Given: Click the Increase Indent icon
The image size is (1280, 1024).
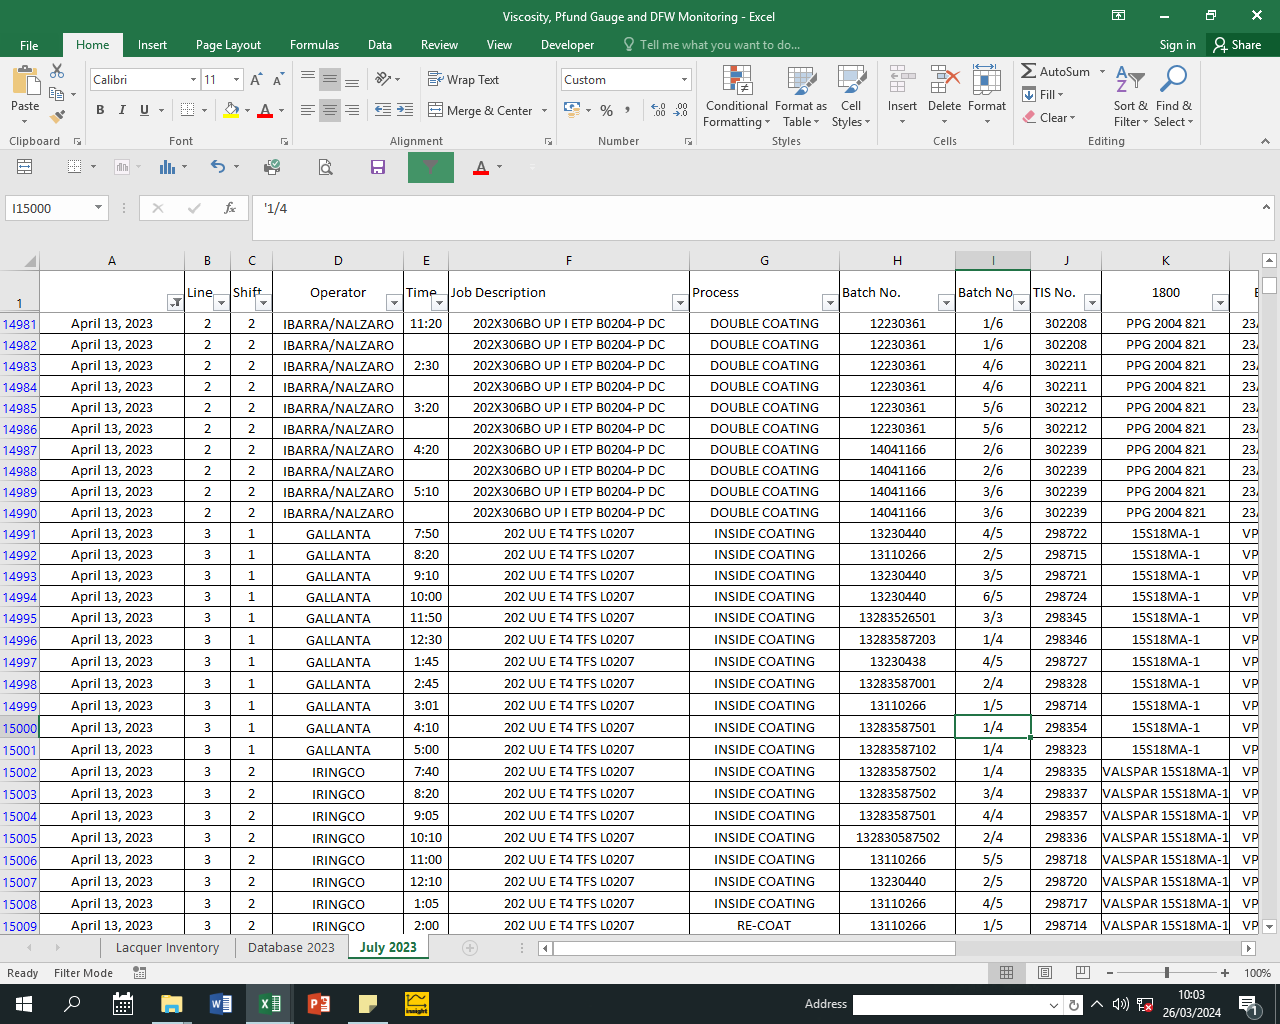Looking at the screenshot, I should (x=405, y=110).
